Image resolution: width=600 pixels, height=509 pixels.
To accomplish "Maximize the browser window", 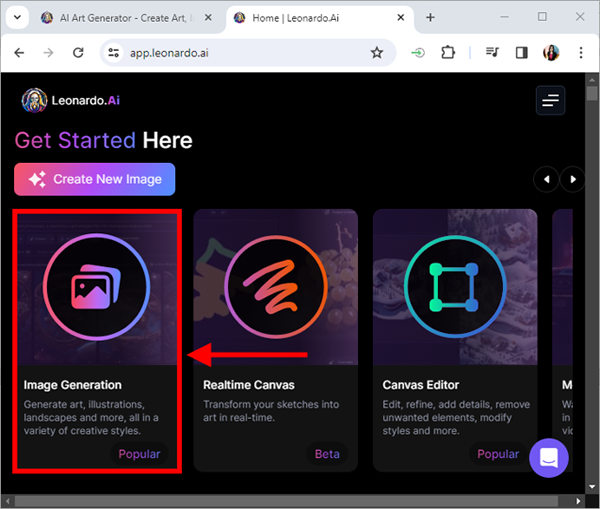I will (542, 17).
